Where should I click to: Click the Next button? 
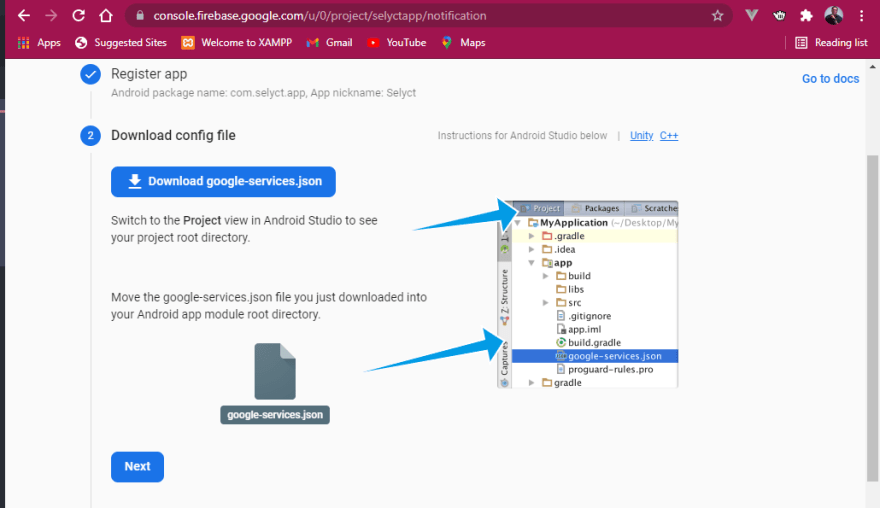pyautogui.click(x=138, y=466)
